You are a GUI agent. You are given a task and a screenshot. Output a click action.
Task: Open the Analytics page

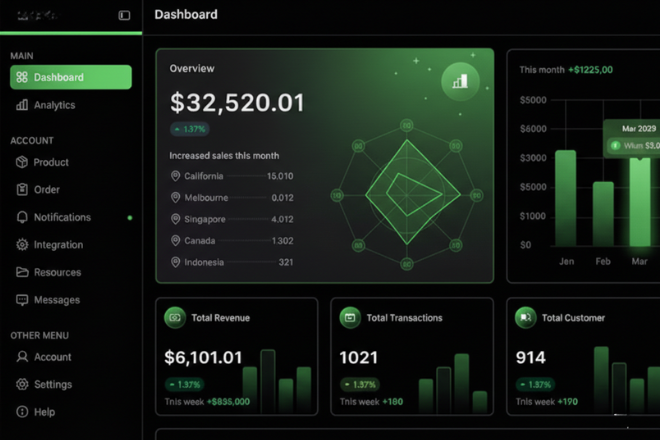coord(54,105)
